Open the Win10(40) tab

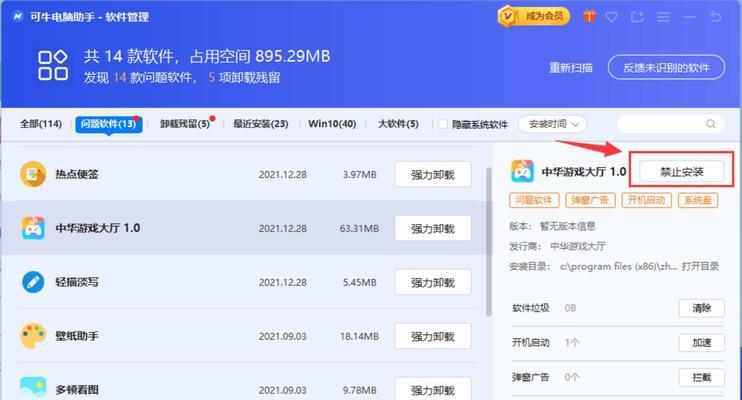click(x=332, y=124)
